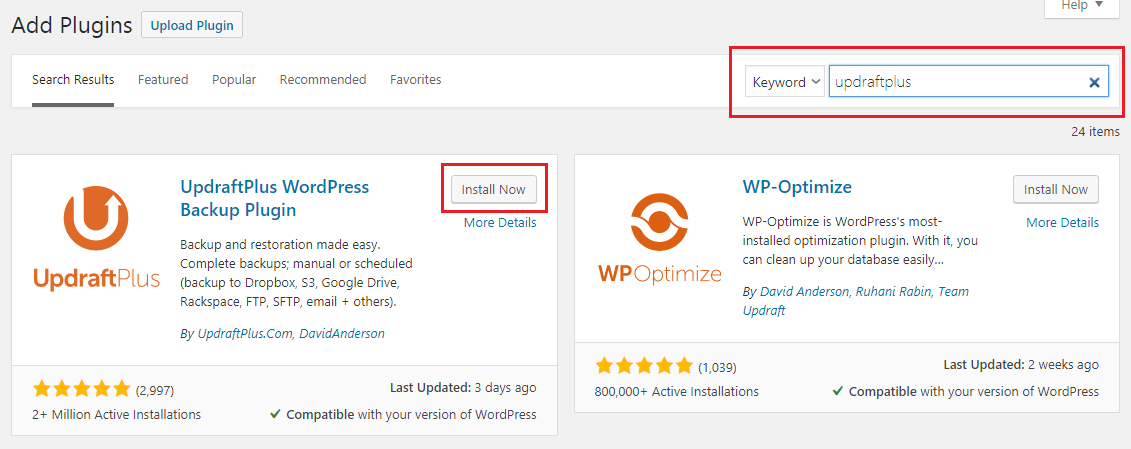The height and width of the screenshot is (449, 1131).
Task: Open More Details for UpdraftPlus plugin
Action: click(x=500, y=222)
